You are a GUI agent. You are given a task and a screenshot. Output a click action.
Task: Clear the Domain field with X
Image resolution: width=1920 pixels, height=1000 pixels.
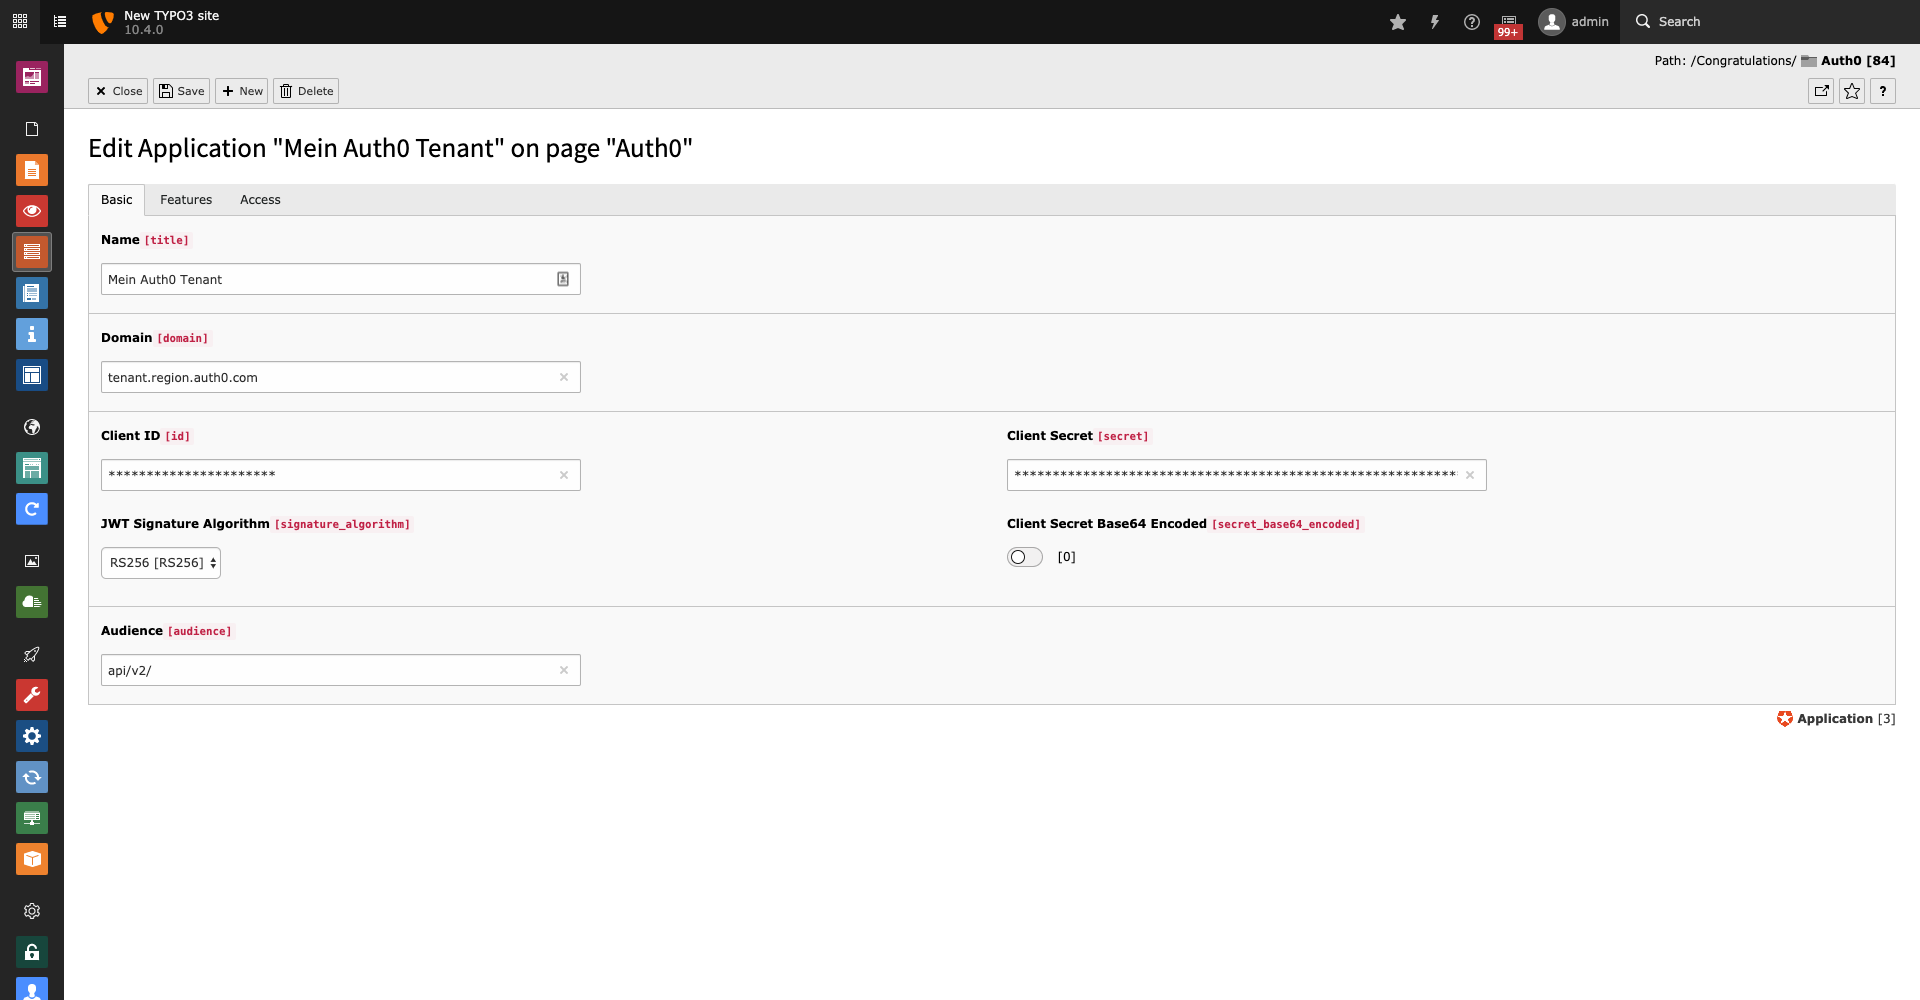point(564,377)
